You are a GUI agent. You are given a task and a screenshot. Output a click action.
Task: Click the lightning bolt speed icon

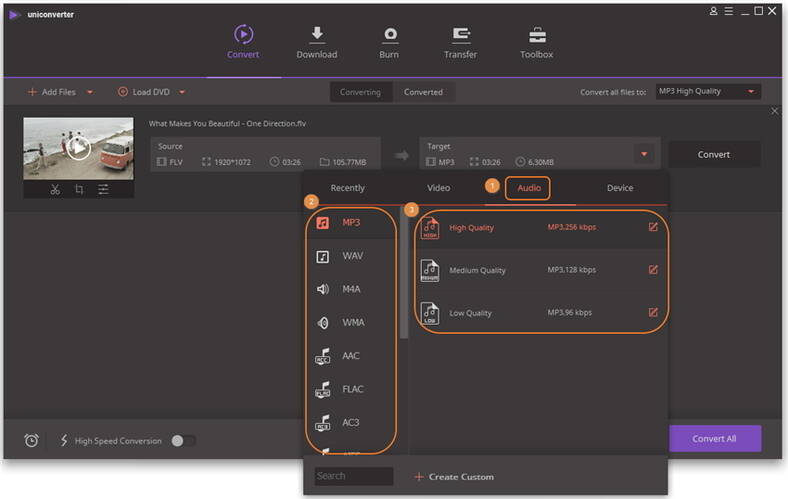point(64,441)
